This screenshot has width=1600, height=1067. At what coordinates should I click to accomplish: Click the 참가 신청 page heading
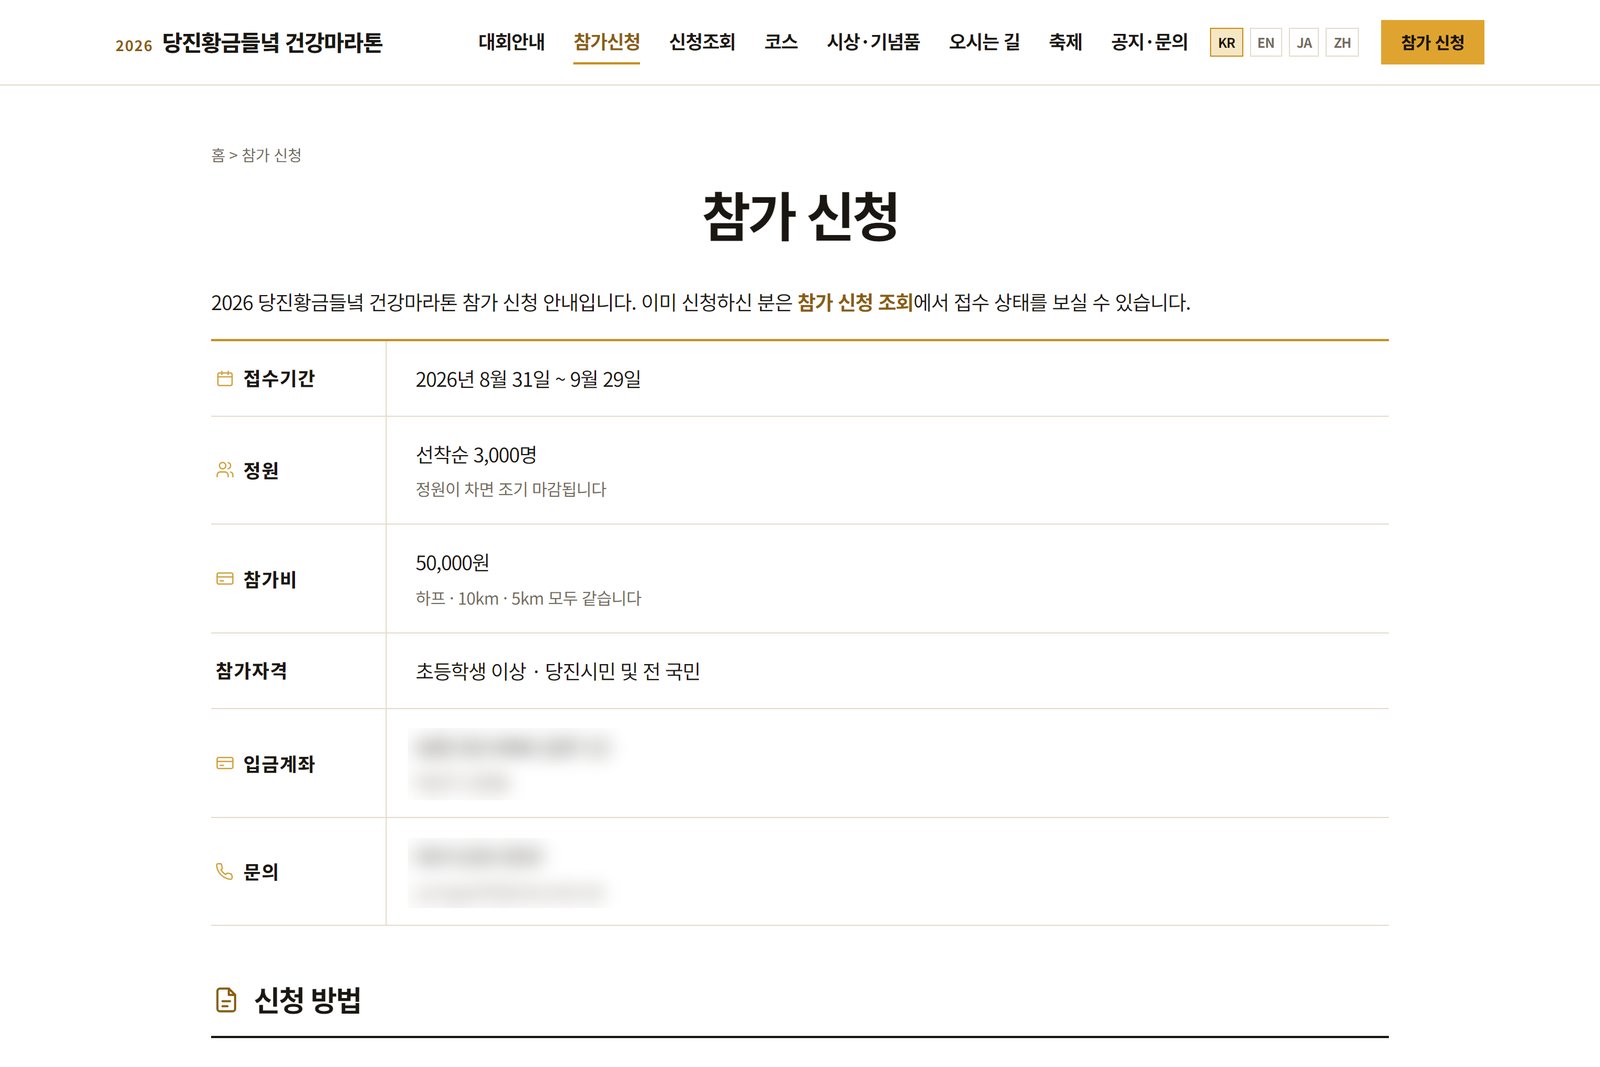click(x=800, y=216)
